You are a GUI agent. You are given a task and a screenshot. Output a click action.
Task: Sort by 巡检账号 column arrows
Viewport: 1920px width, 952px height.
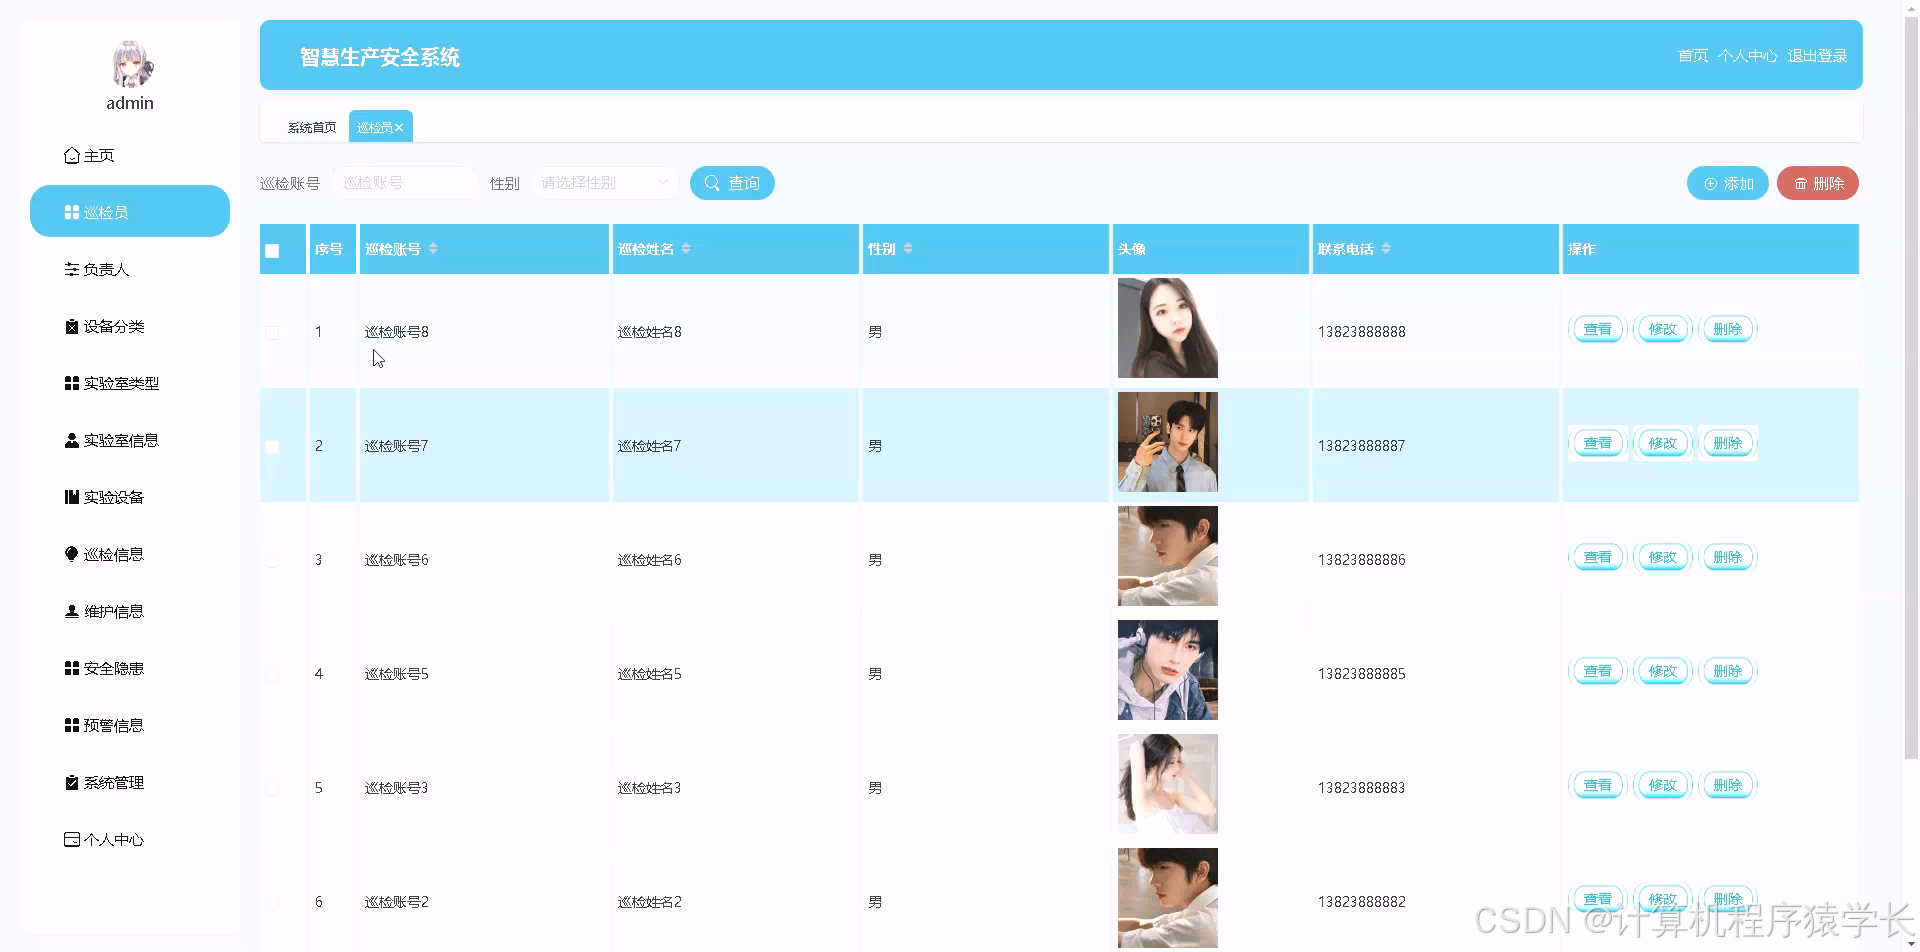pyautogui.click(x=433, y=248)
